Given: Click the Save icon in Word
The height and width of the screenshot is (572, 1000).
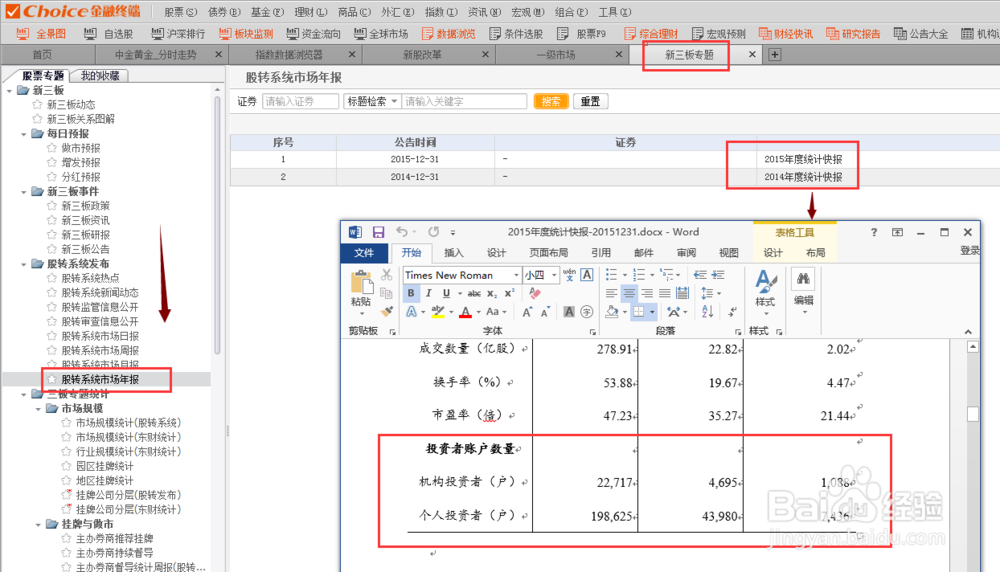Looking at the screenshot, I should click(x=378, y=232).
